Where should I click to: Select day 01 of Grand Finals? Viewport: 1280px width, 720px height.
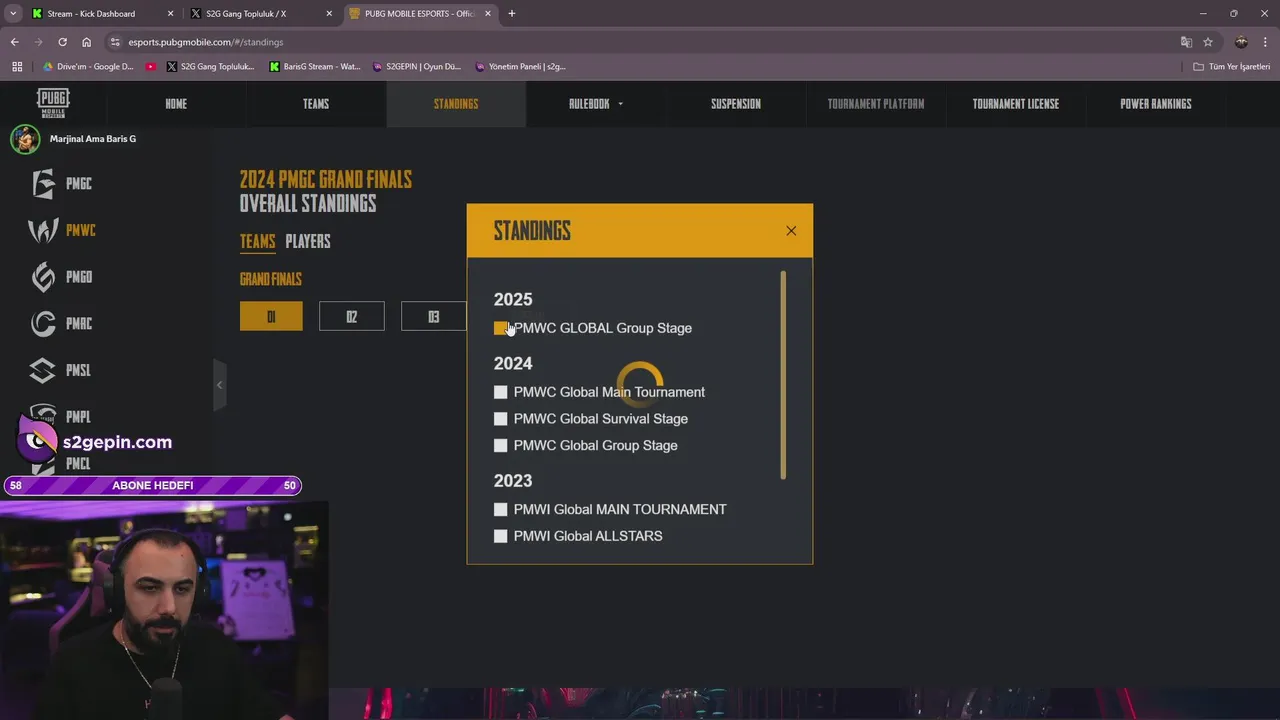point(271,316)
